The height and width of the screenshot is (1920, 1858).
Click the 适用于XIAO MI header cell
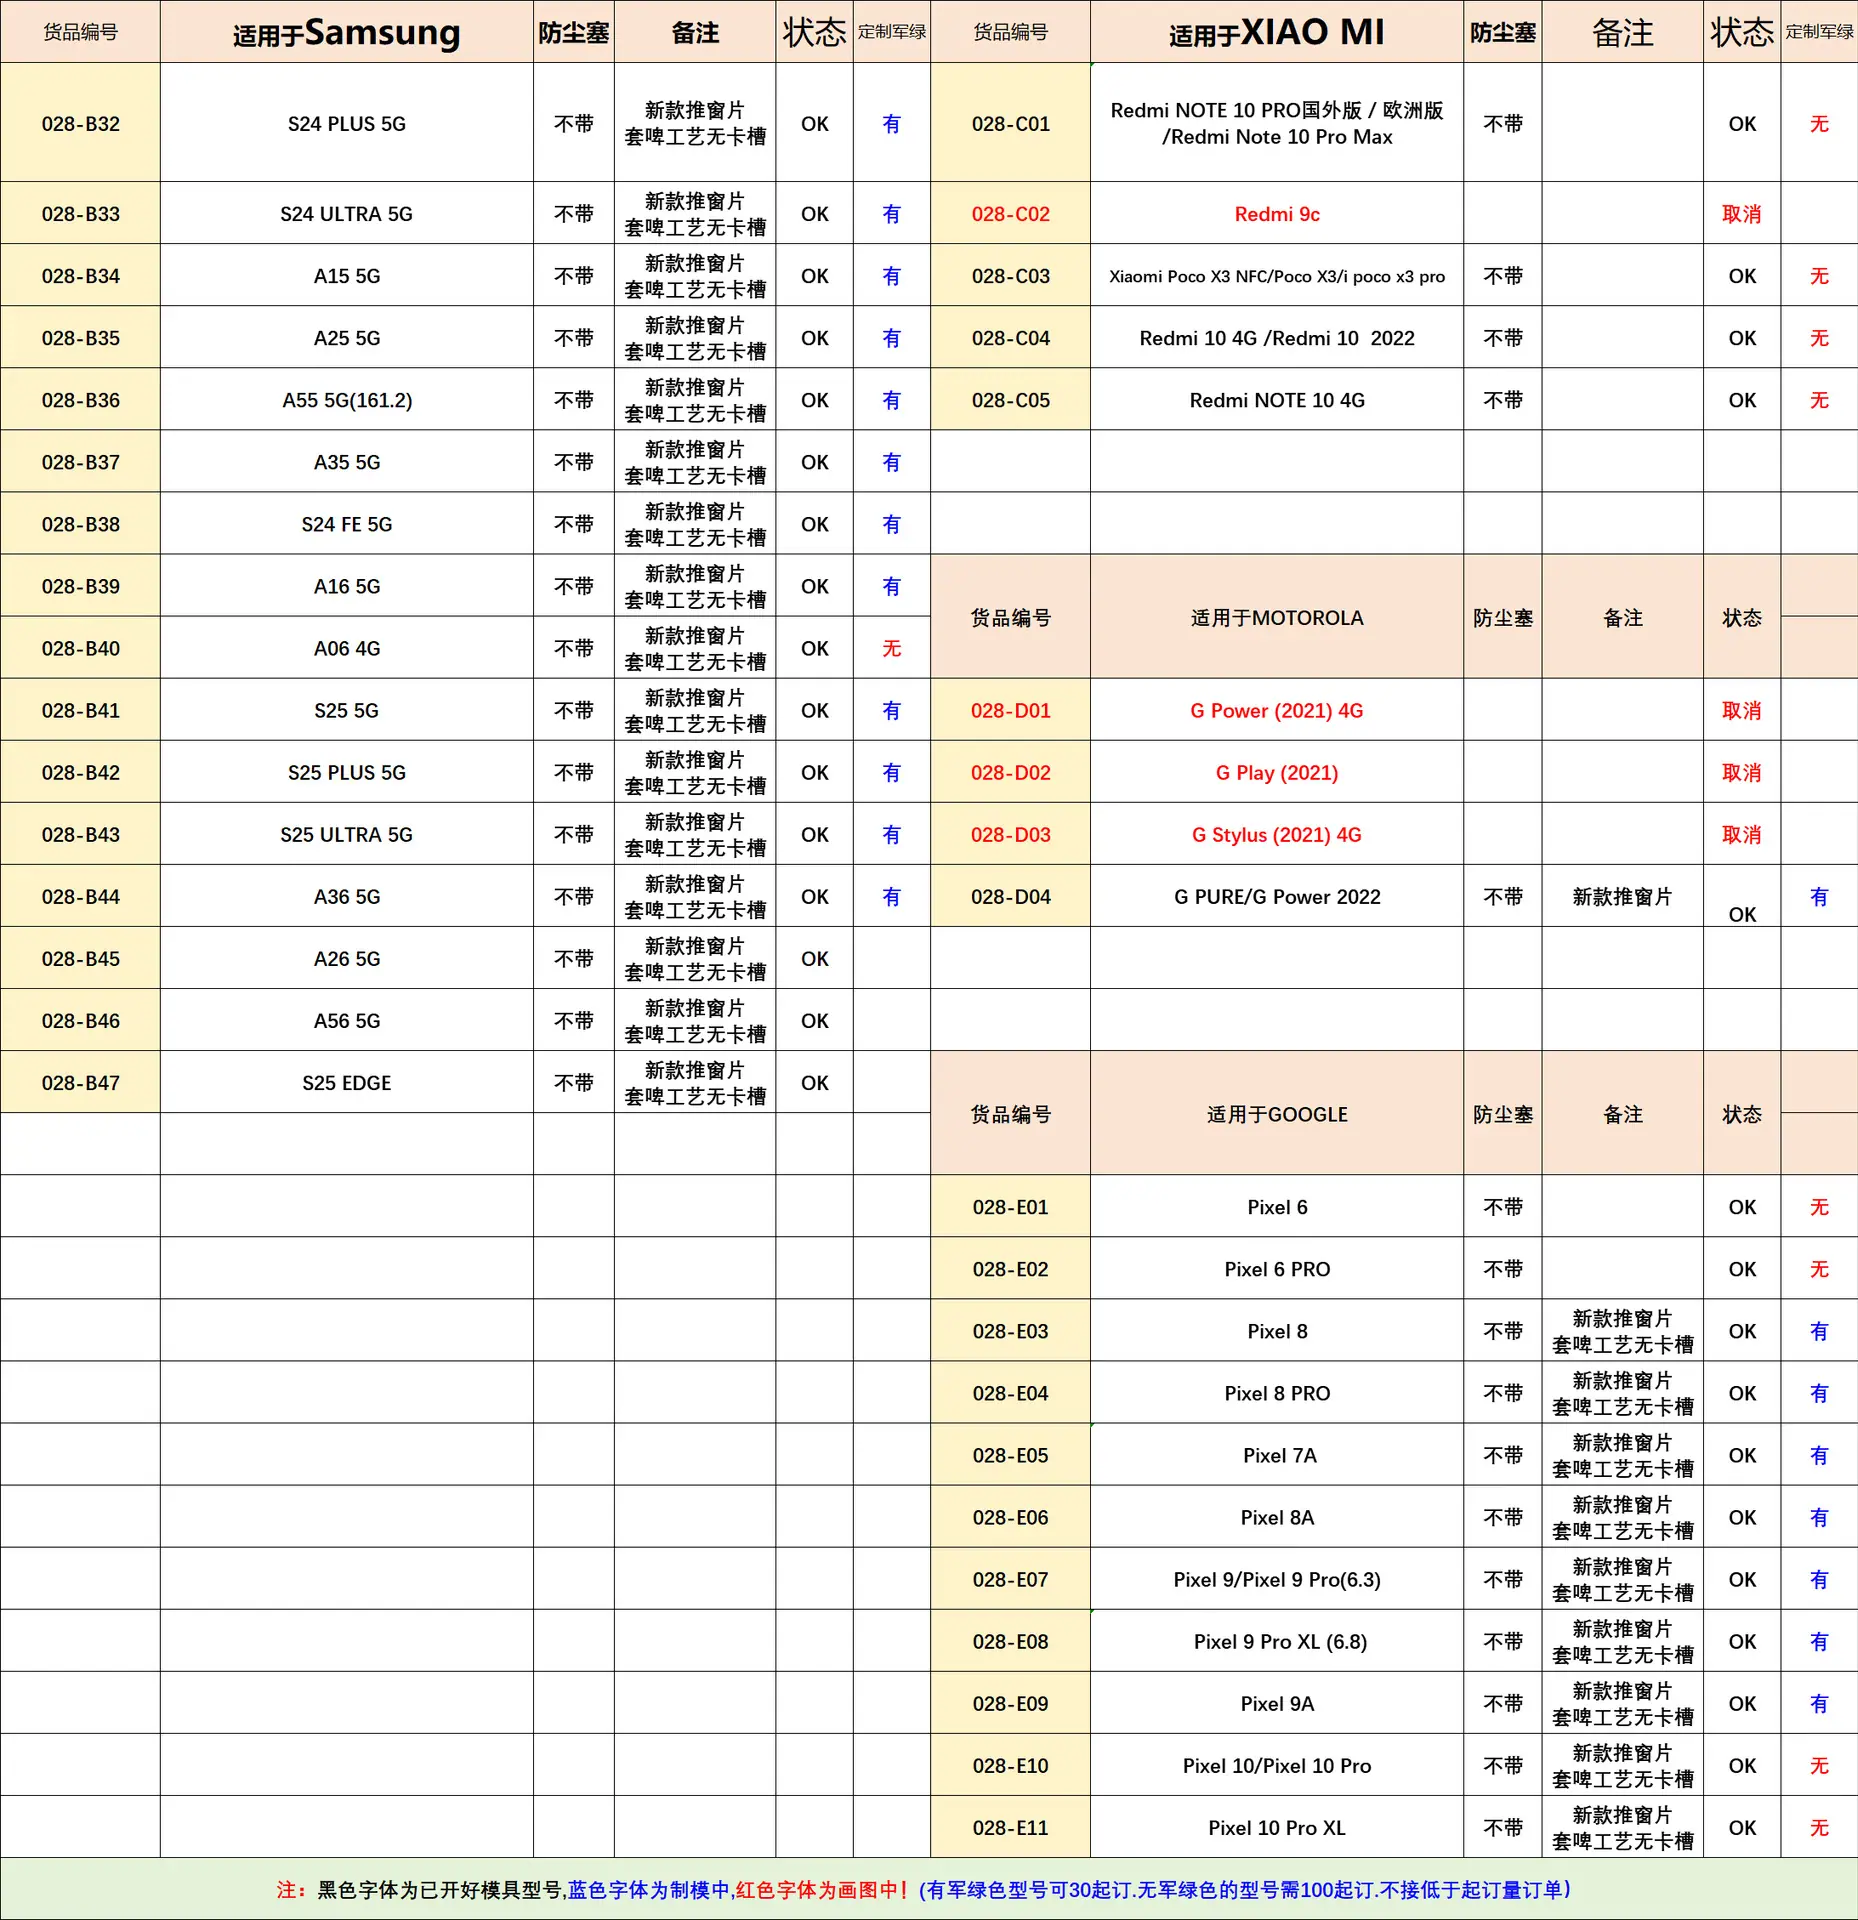click(1277, 33)
